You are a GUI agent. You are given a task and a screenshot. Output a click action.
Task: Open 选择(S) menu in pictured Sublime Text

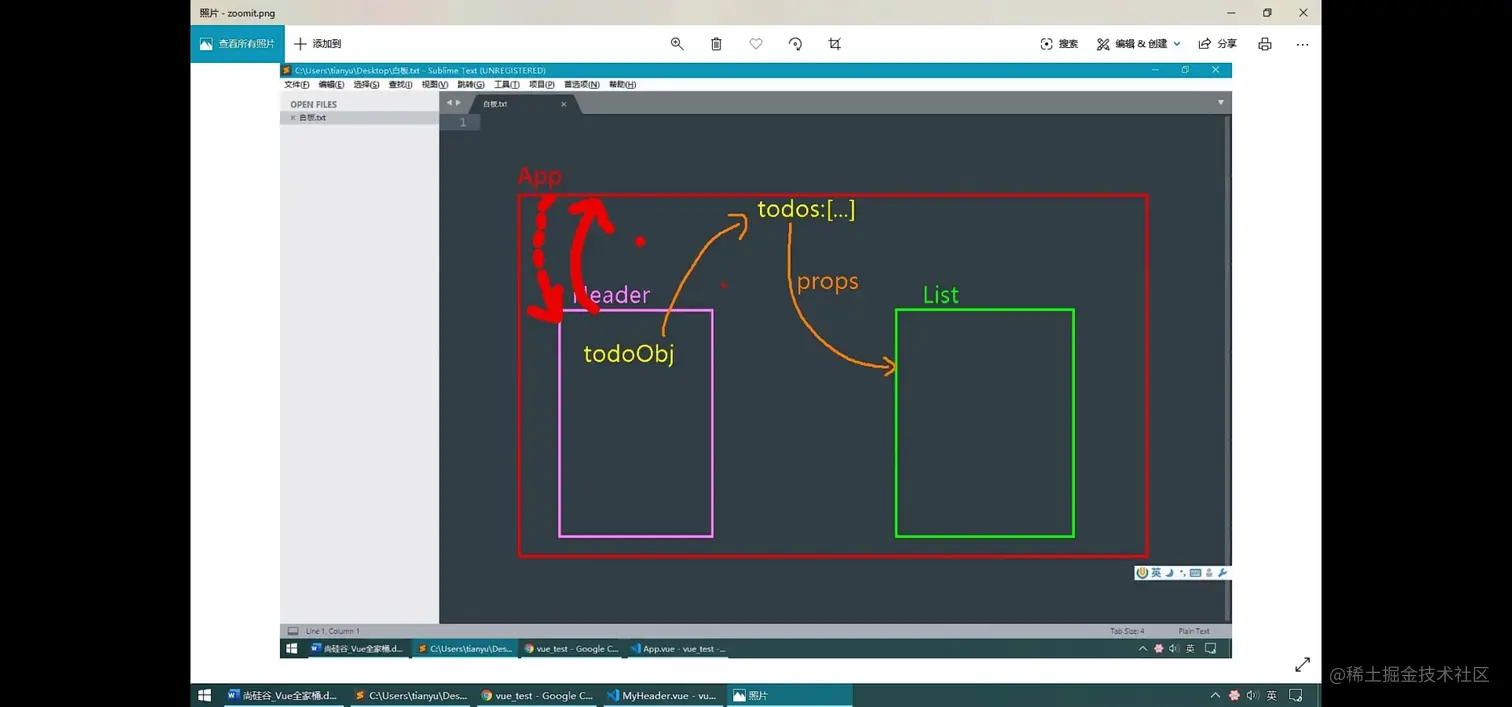coord(367,85)
